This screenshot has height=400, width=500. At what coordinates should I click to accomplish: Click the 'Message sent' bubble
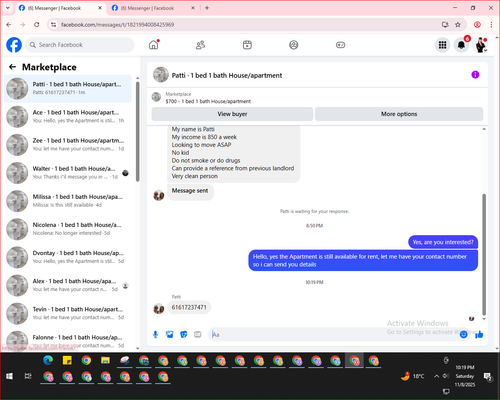coord(190,191)
